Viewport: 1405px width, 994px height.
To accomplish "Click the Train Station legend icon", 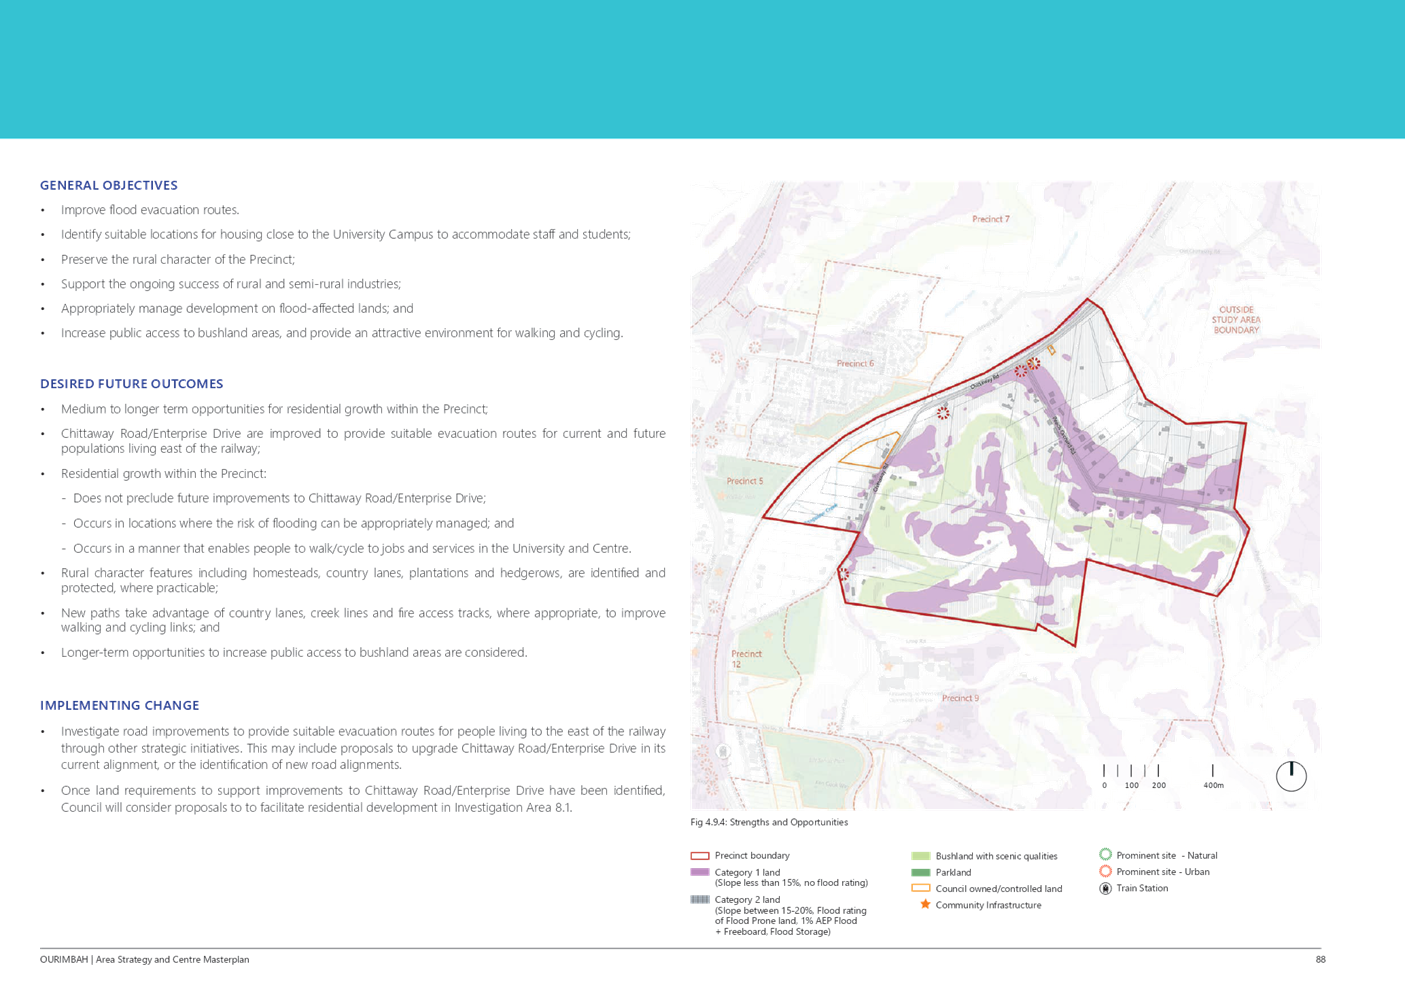I will (1105, 888).
